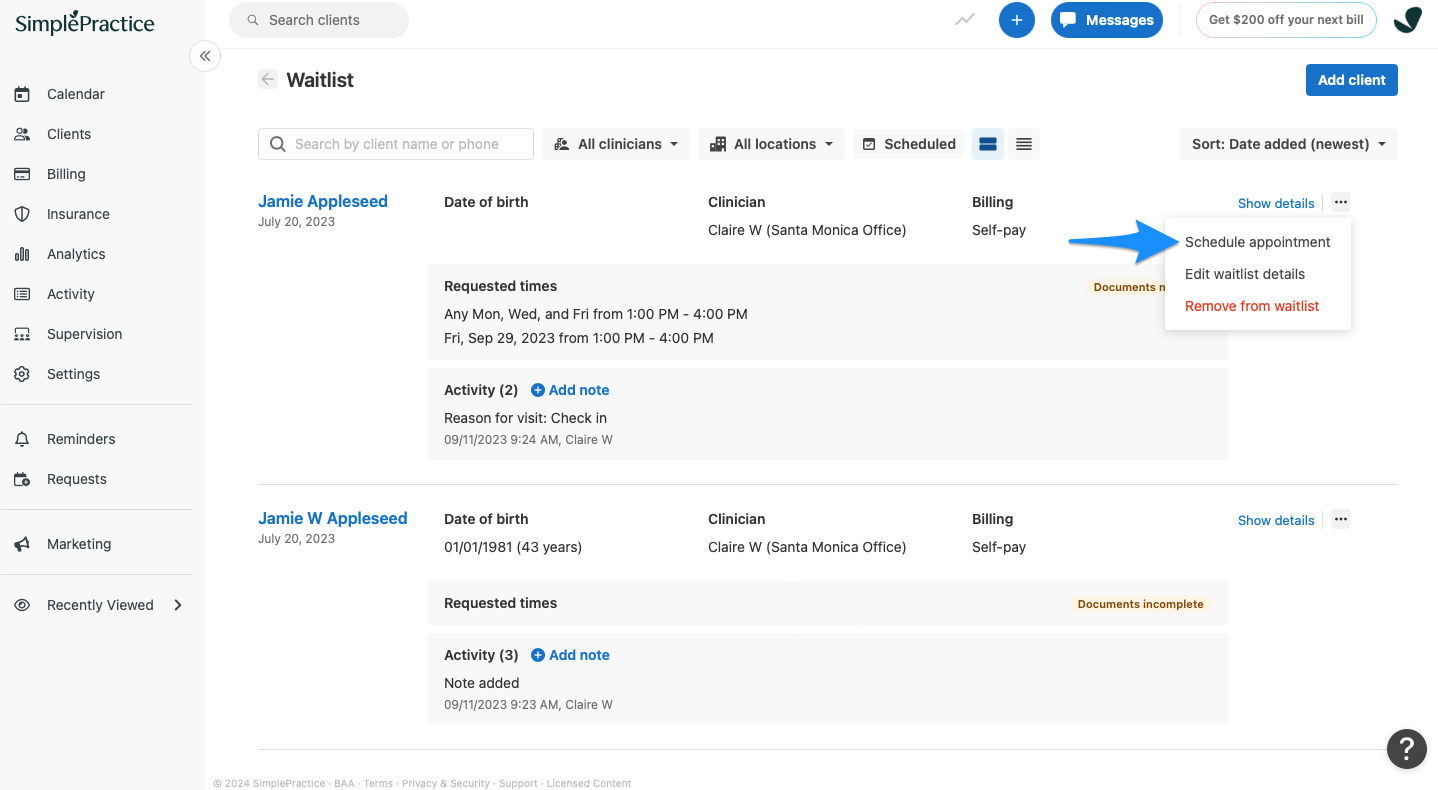This screenshot has height=790, width=1438.
Task: Open the Sort: Date added (newest) dropdown
Action: pos(1289,144)
